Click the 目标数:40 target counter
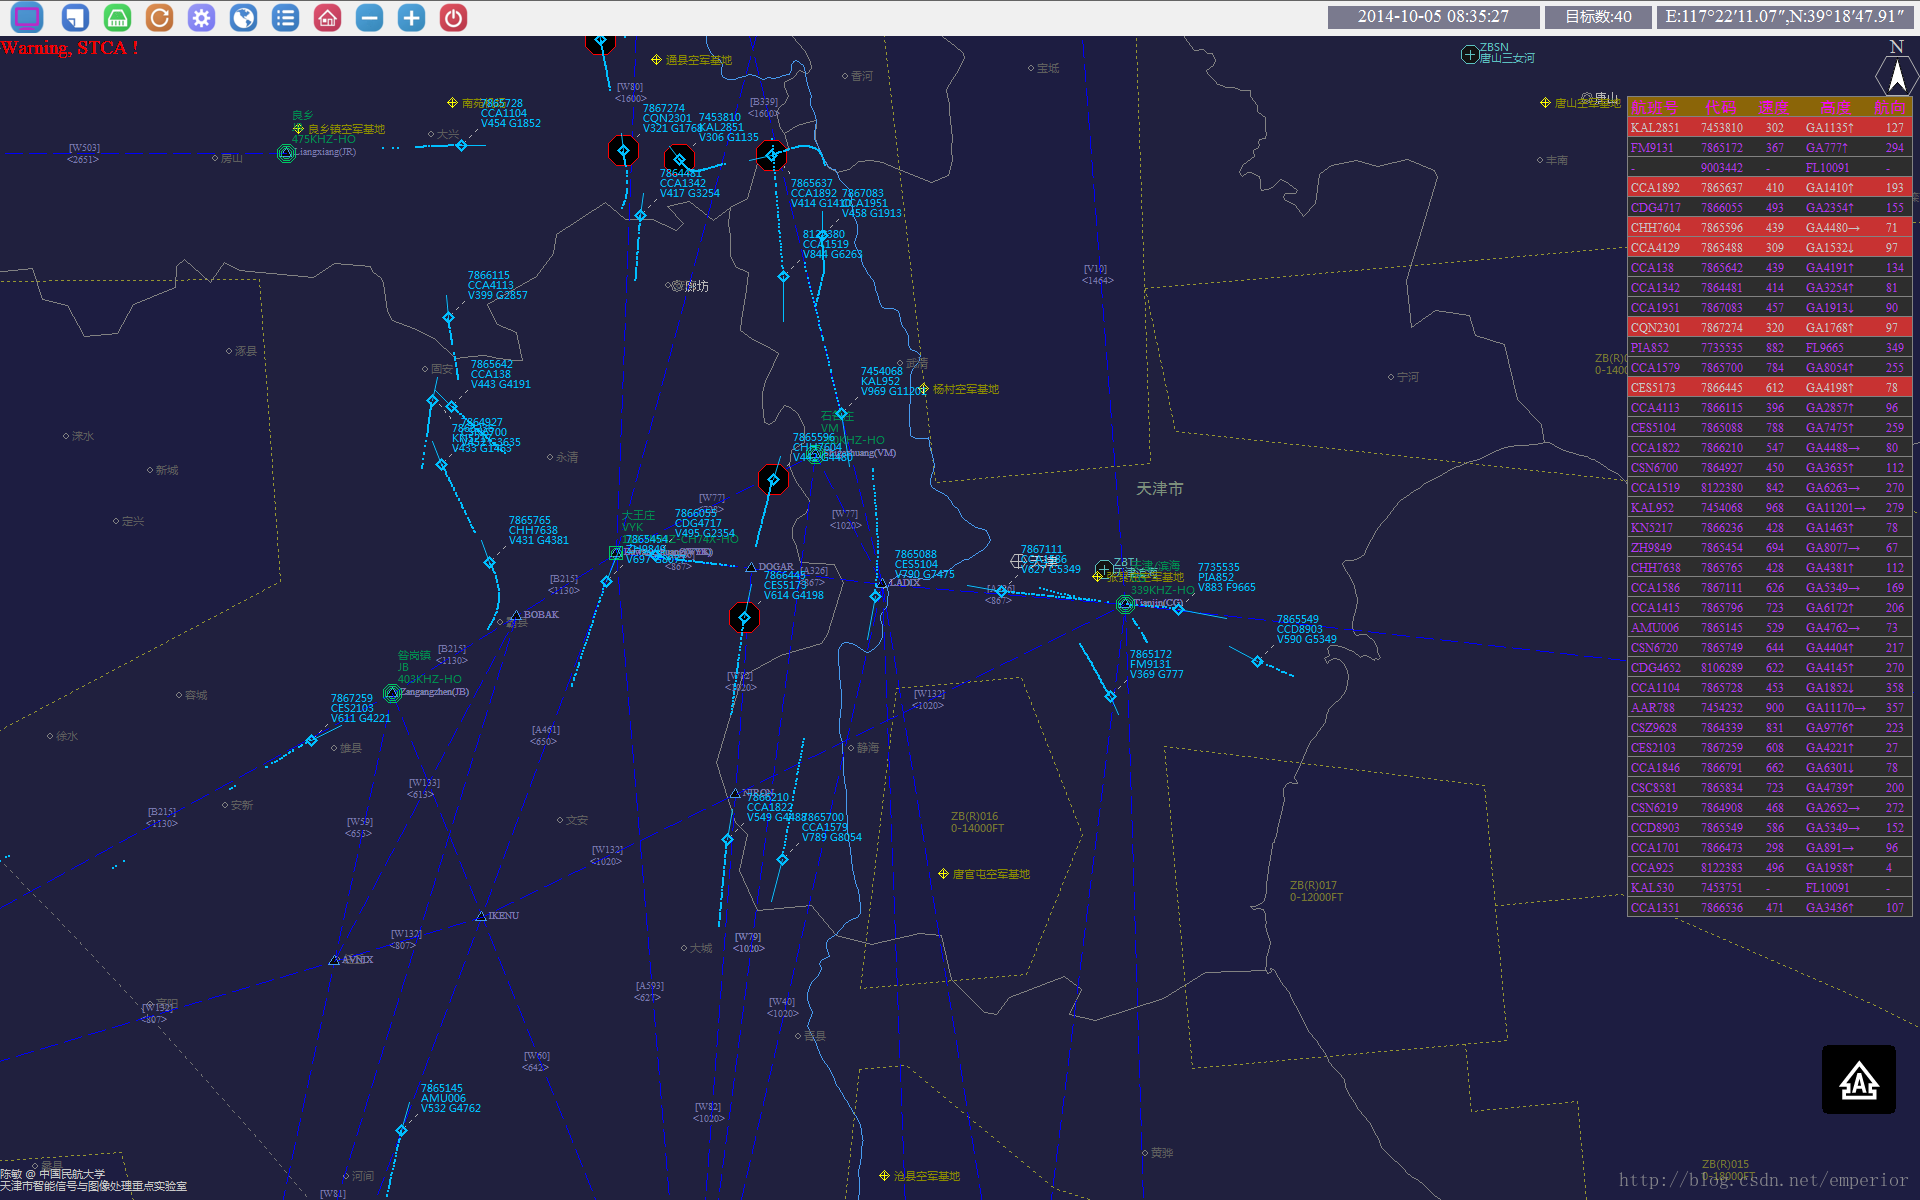The width and height of the screenshot is (1920, 1200). click(1598, 17)
